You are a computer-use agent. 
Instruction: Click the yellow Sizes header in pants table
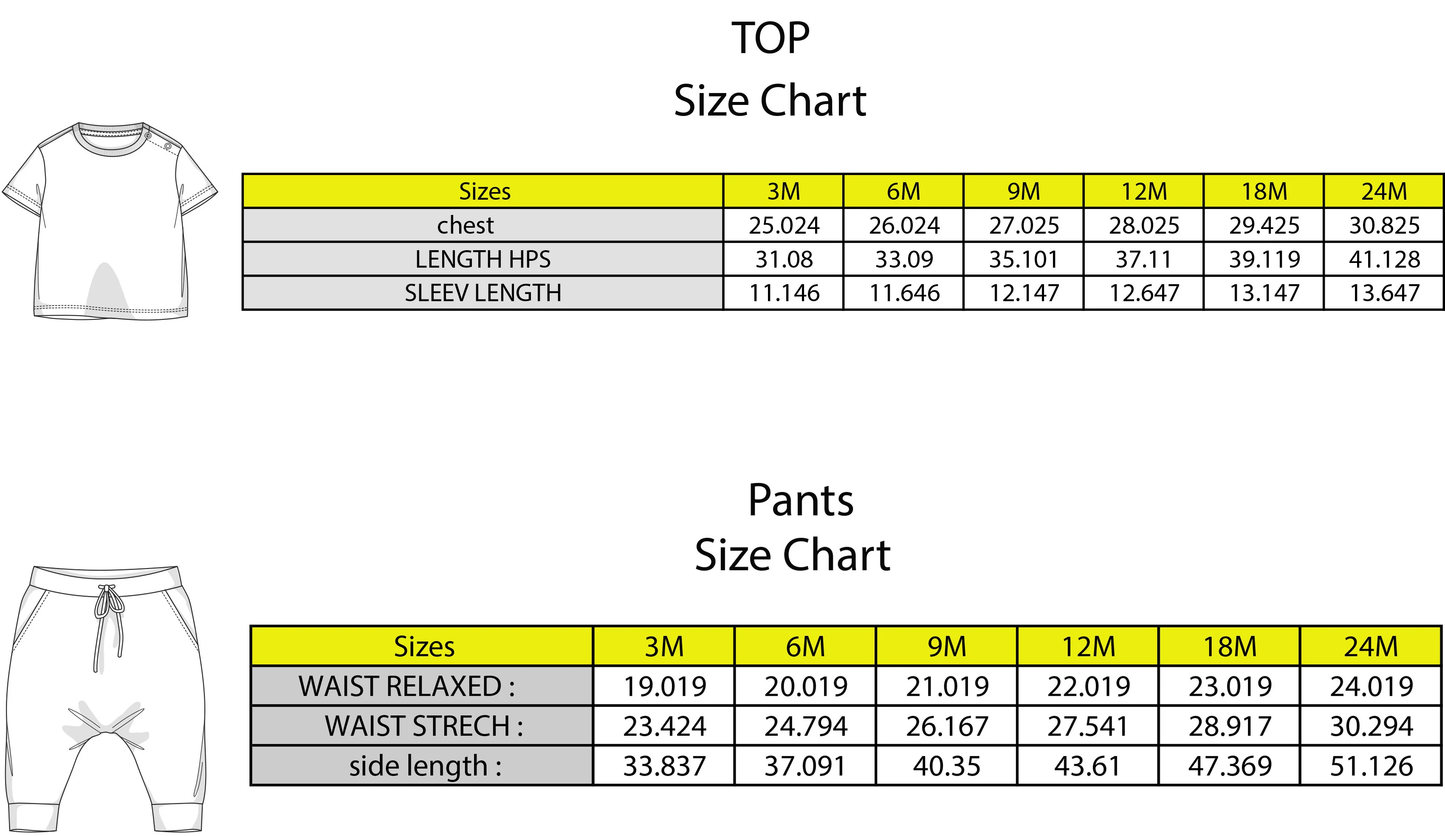pyautogui.click(x=424, y=646)
